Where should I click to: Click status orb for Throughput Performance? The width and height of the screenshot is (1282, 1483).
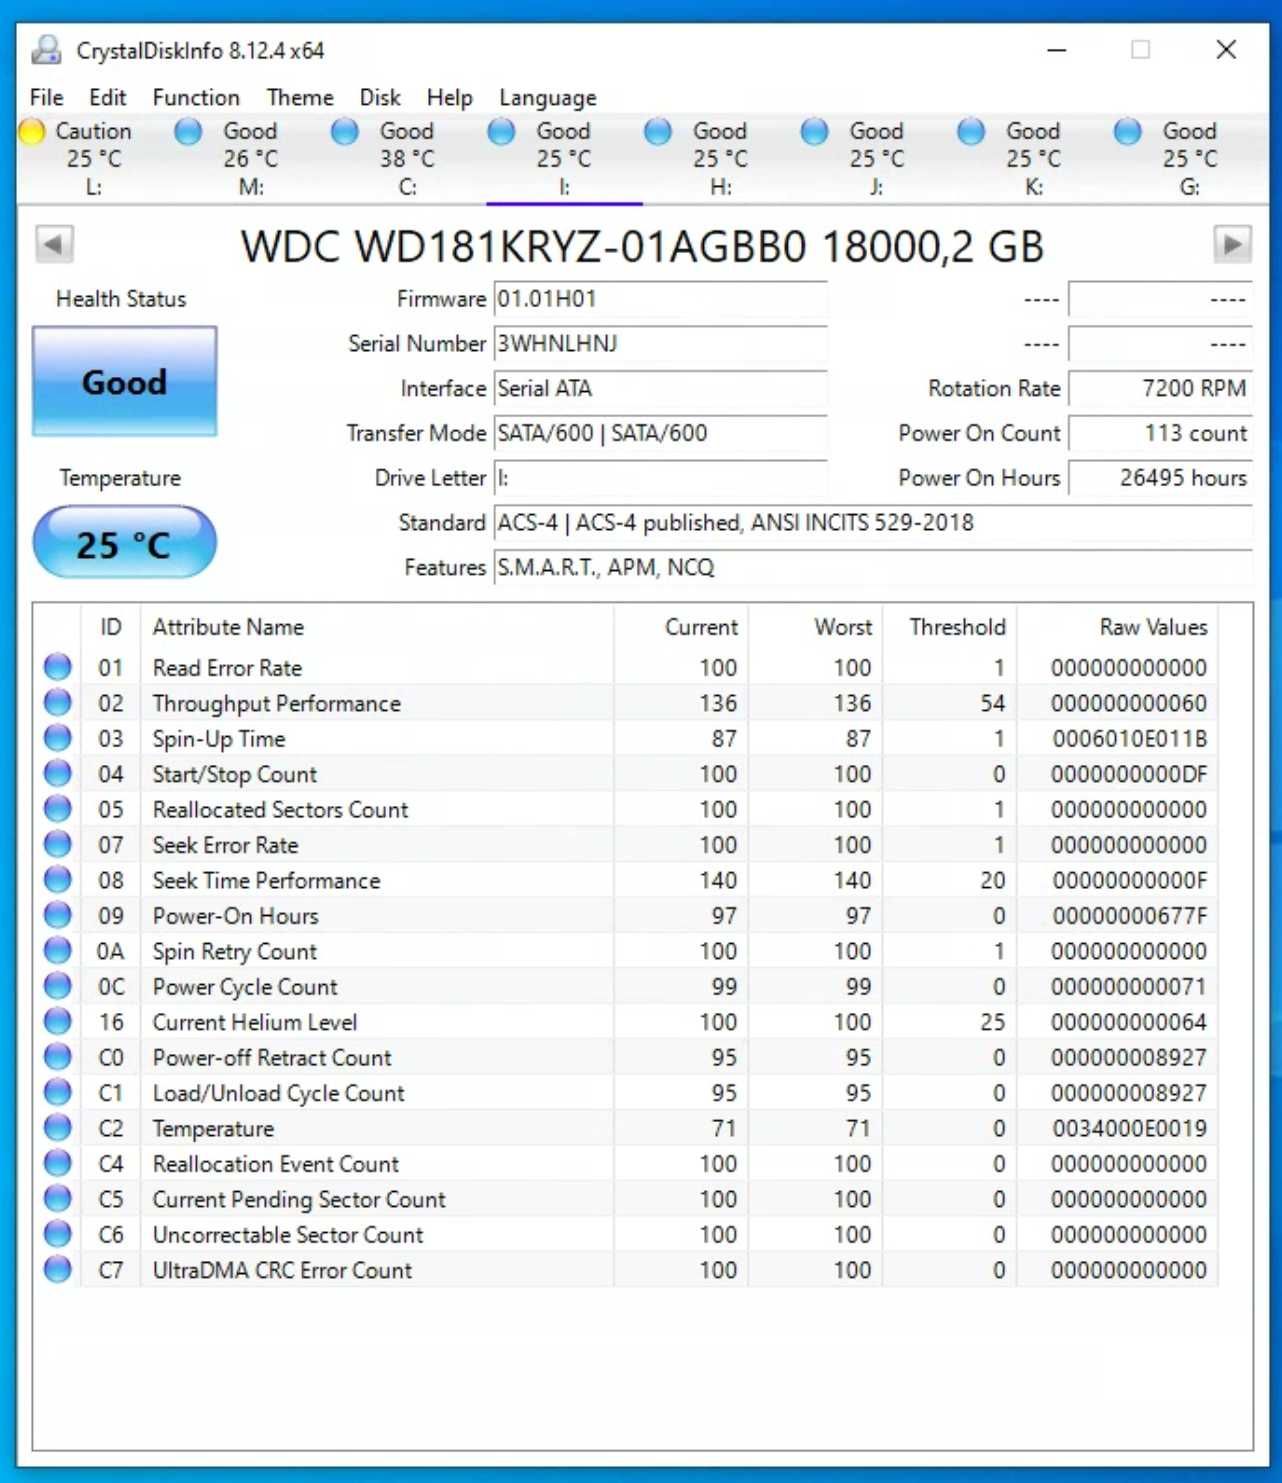click(58, 703)
